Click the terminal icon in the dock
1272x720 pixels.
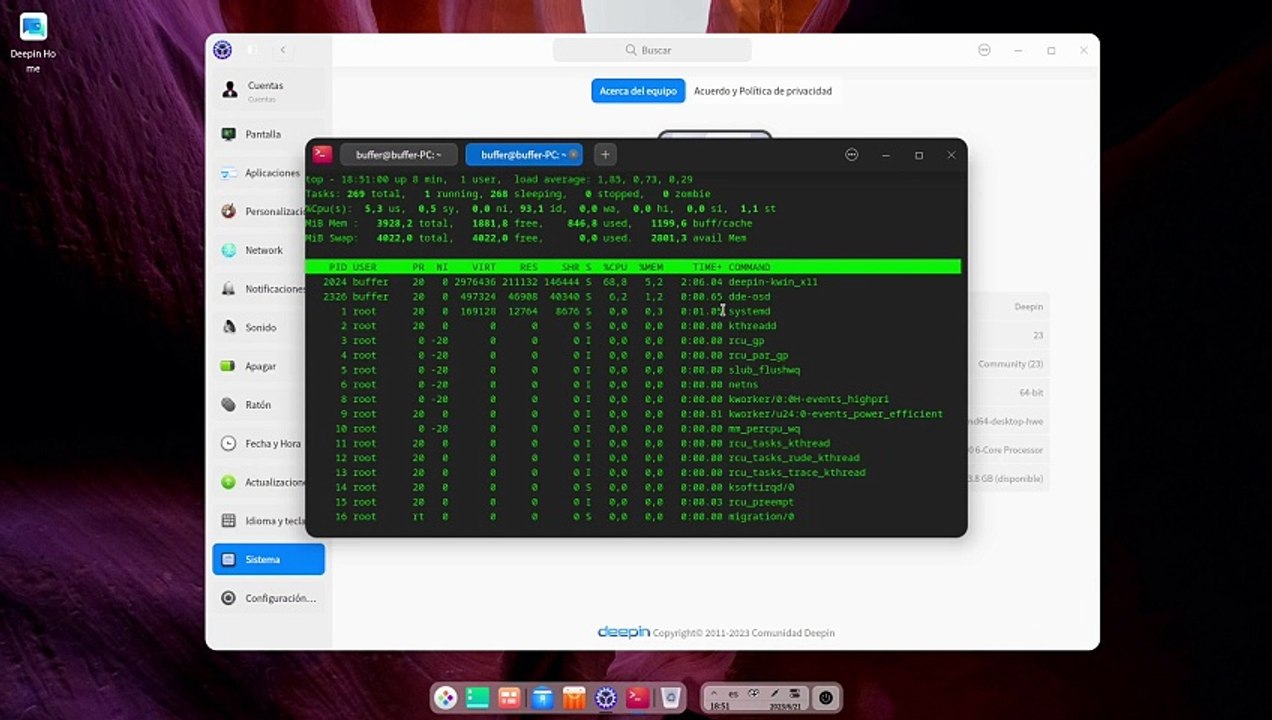click(x=638, y=697)
